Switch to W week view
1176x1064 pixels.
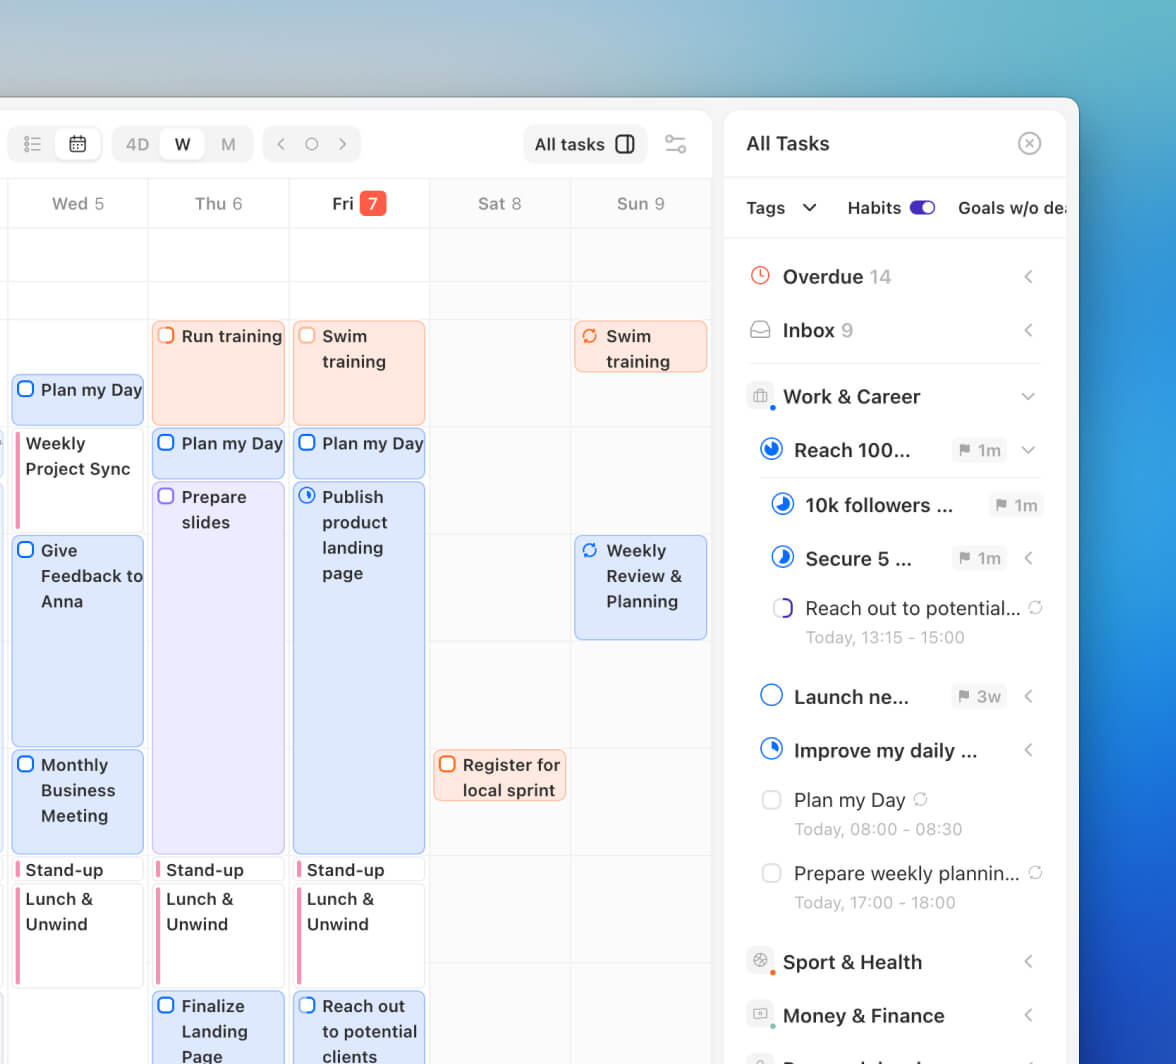(x=182, y=144)
